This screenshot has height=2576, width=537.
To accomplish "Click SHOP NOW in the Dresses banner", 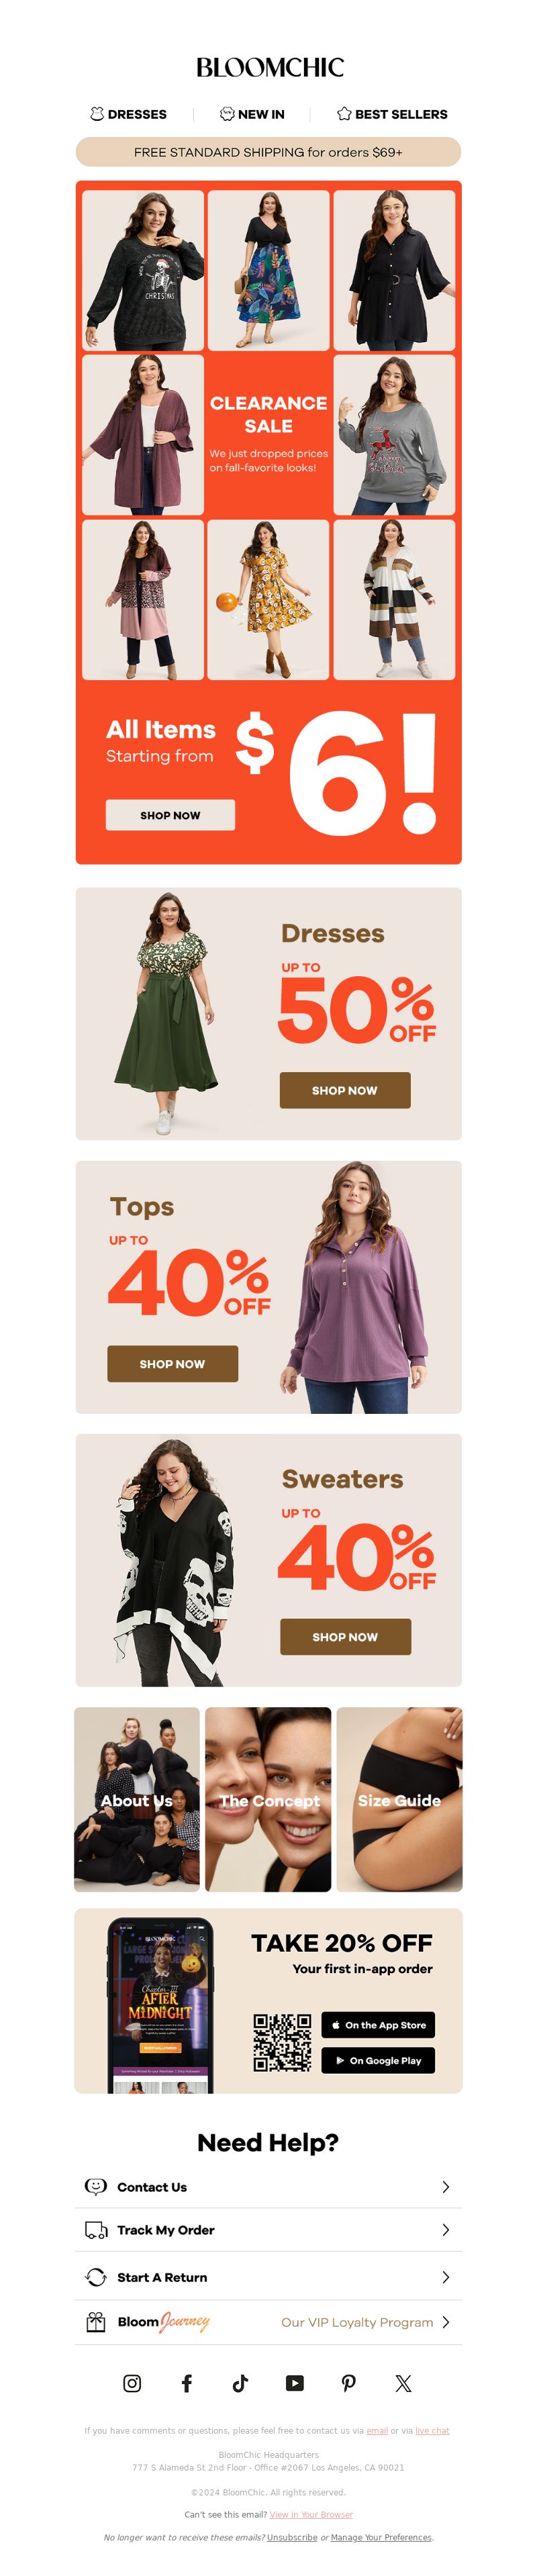I will 345,1090.
